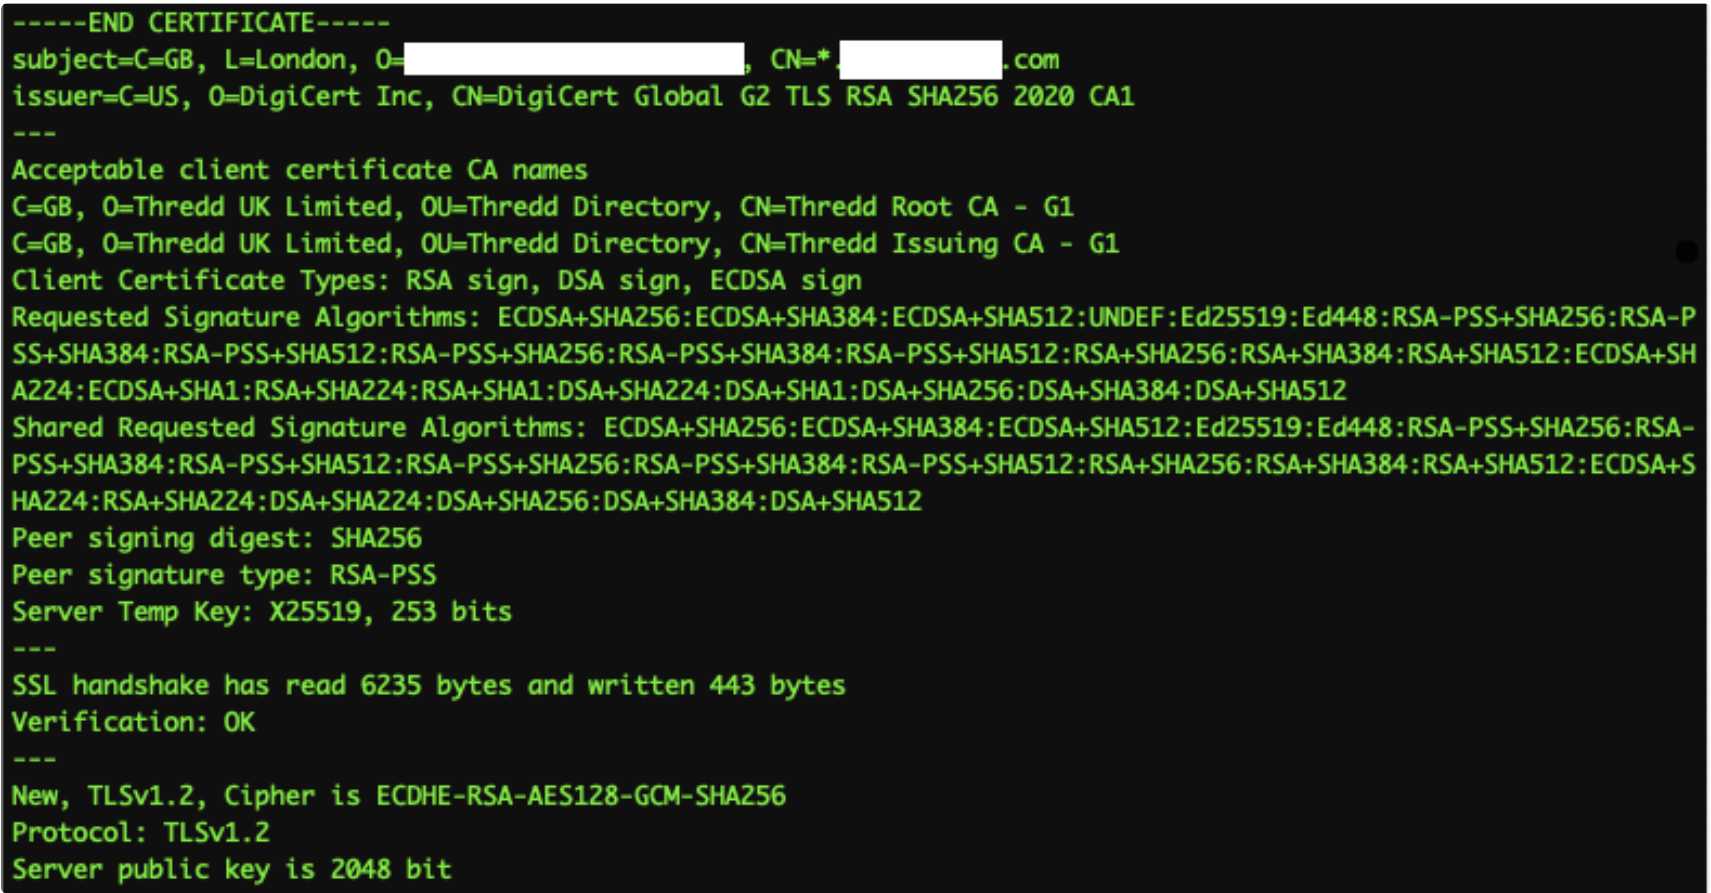The height and width of the screenshot is (893, 1711).
Task: Click Shared Requested Signature Algorithms label
Action: tap(299, 428)
